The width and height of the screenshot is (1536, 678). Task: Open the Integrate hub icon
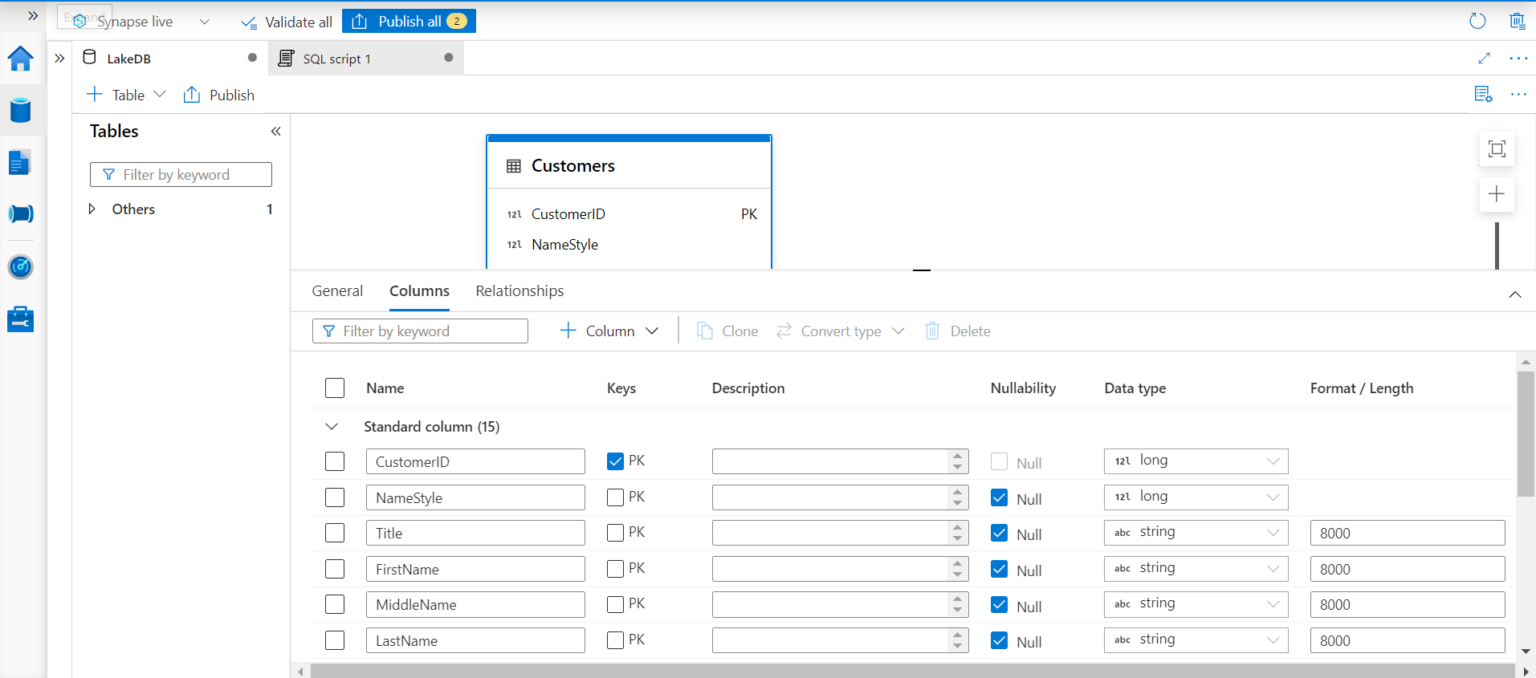point(20,213)
